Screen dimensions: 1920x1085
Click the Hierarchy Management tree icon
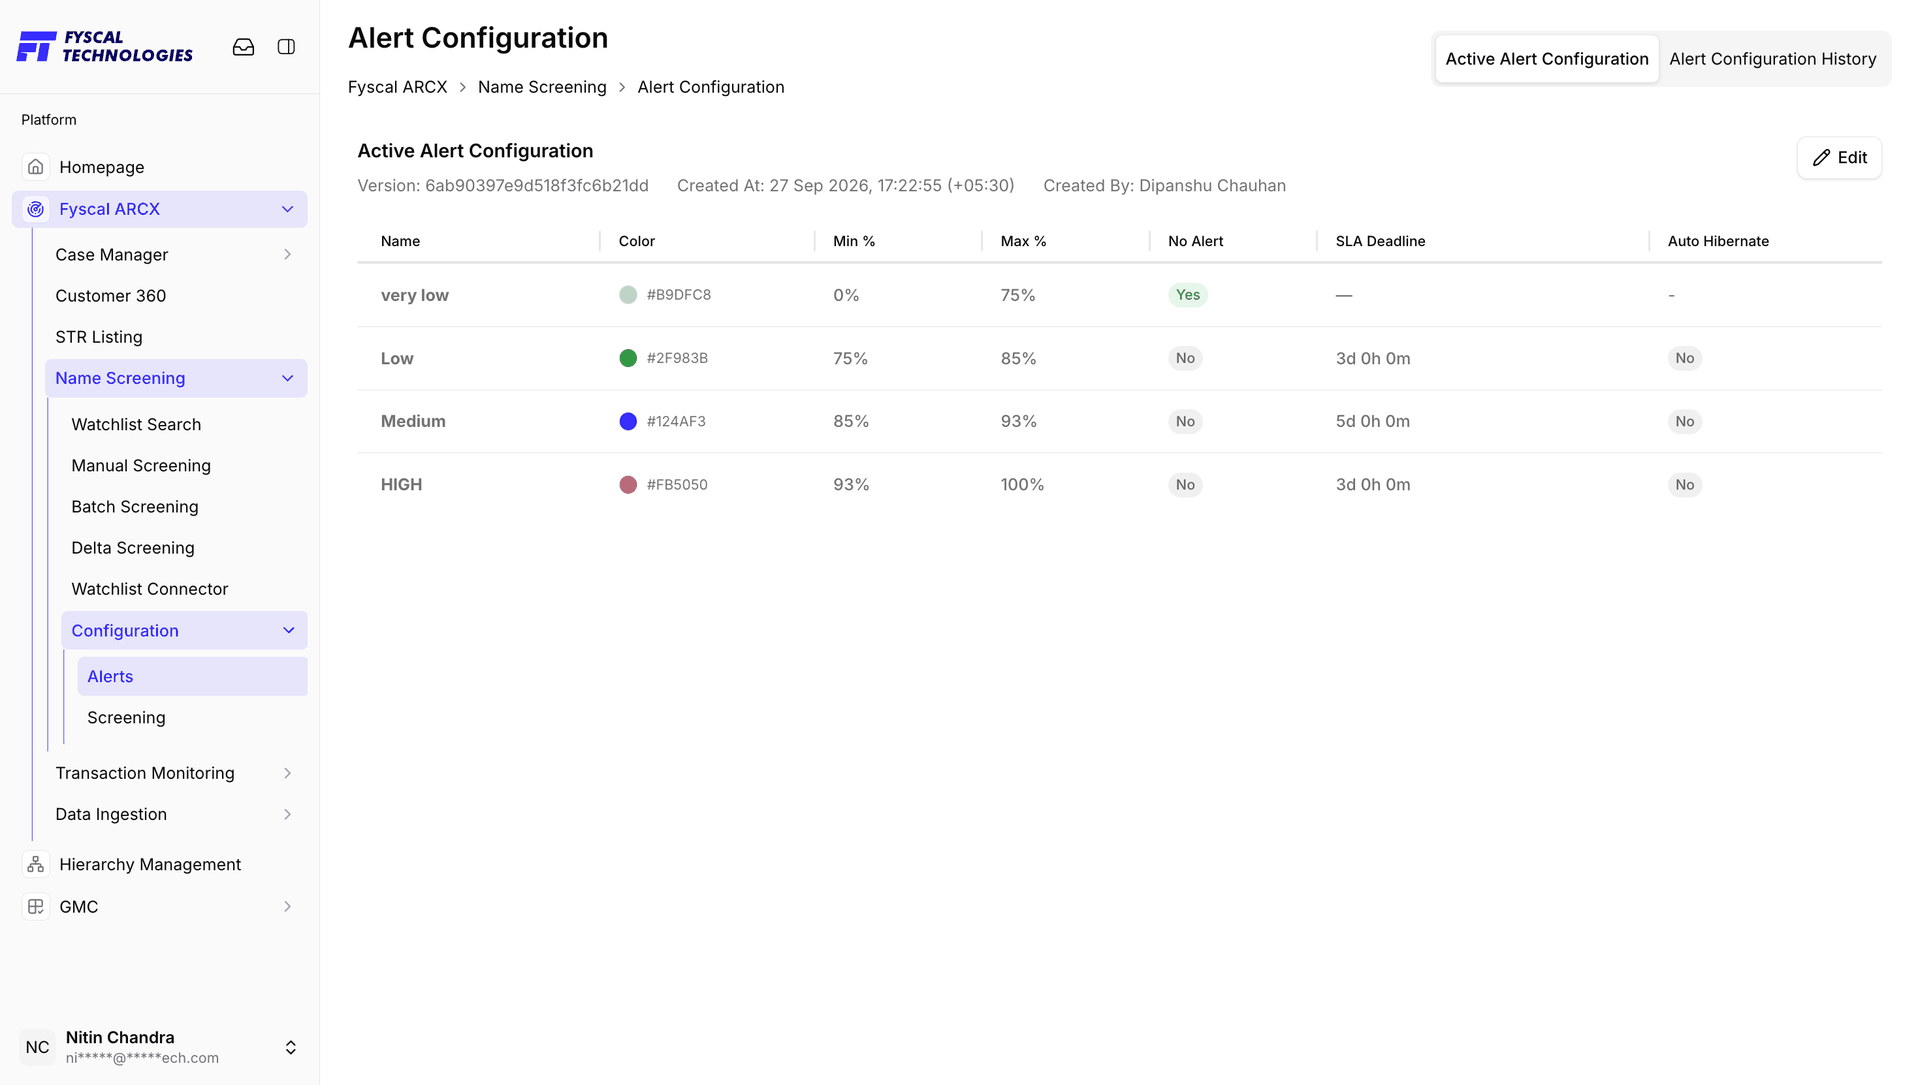tap(36, 864)
